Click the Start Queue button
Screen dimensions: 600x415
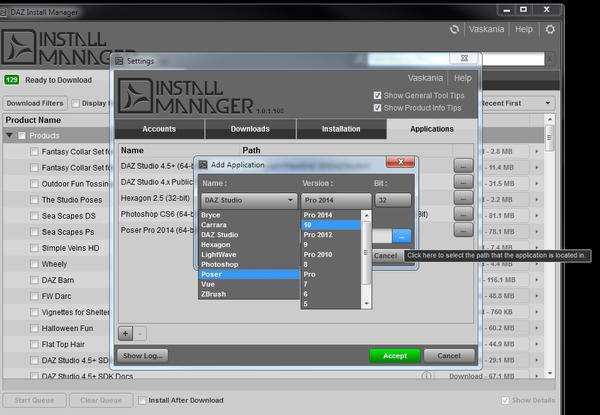point(34,400)
